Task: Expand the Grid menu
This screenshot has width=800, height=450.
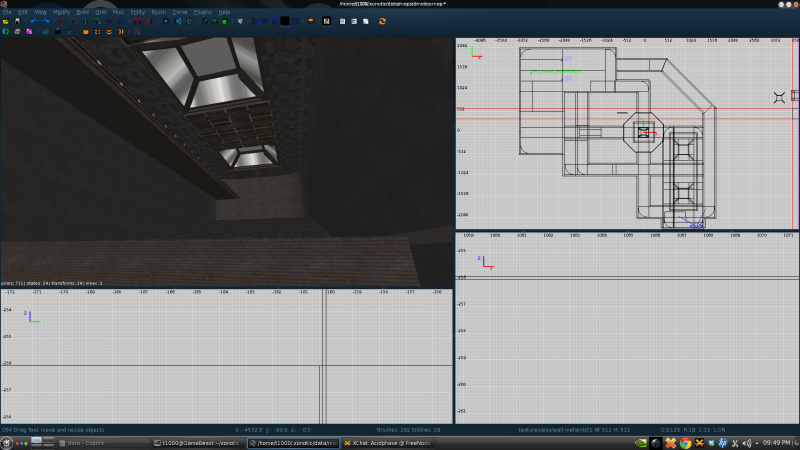Action: click(x=100, y=12)
